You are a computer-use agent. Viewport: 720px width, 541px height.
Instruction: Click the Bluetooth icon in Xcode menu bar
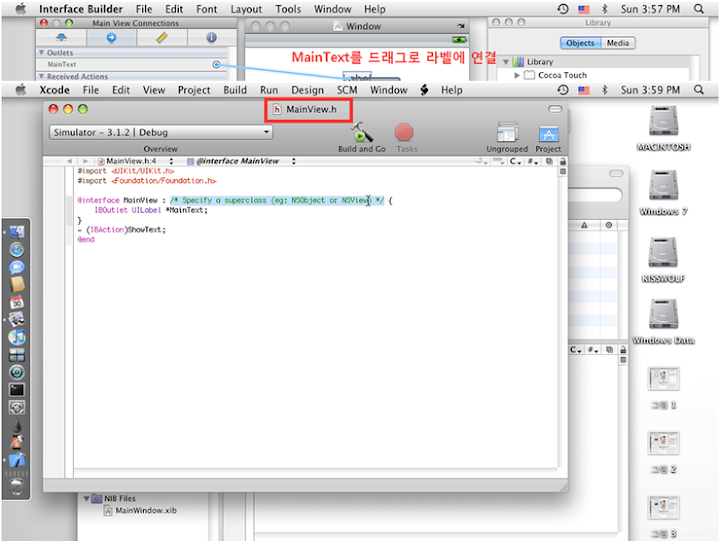(x=605, y=90)
